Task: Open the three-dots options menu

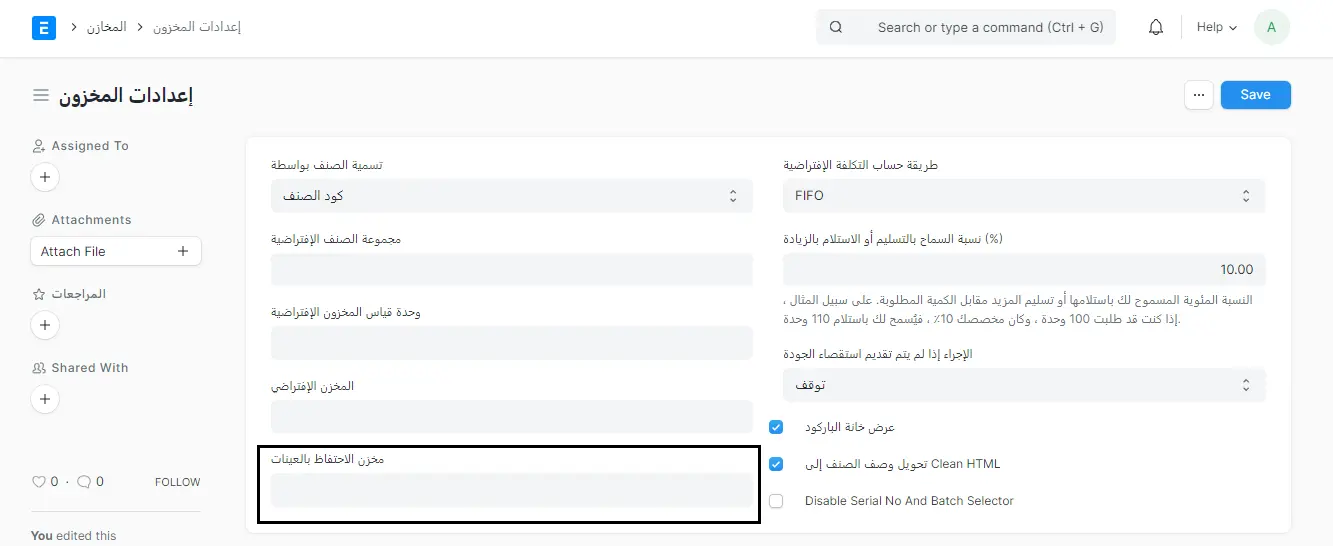Action: (x=1199, y=95)
